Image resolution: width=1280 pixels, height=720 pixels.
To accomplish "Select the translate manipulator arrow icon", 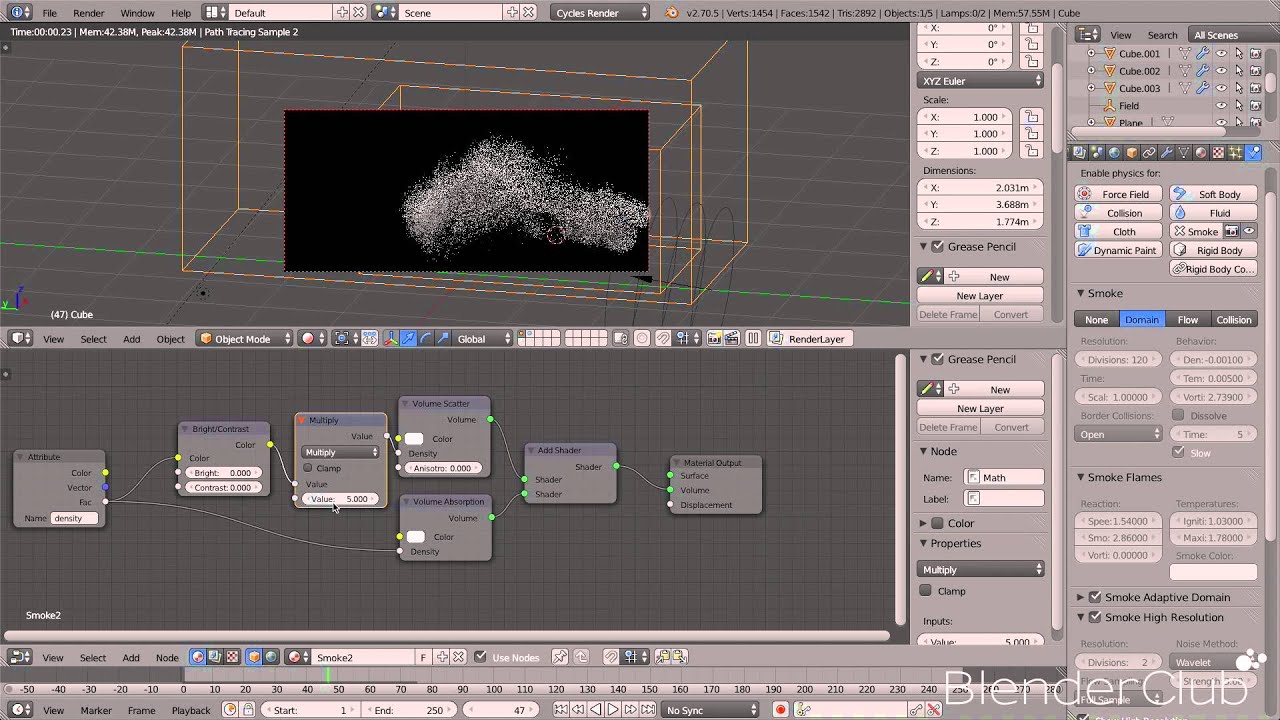I will tap(408, 339).
